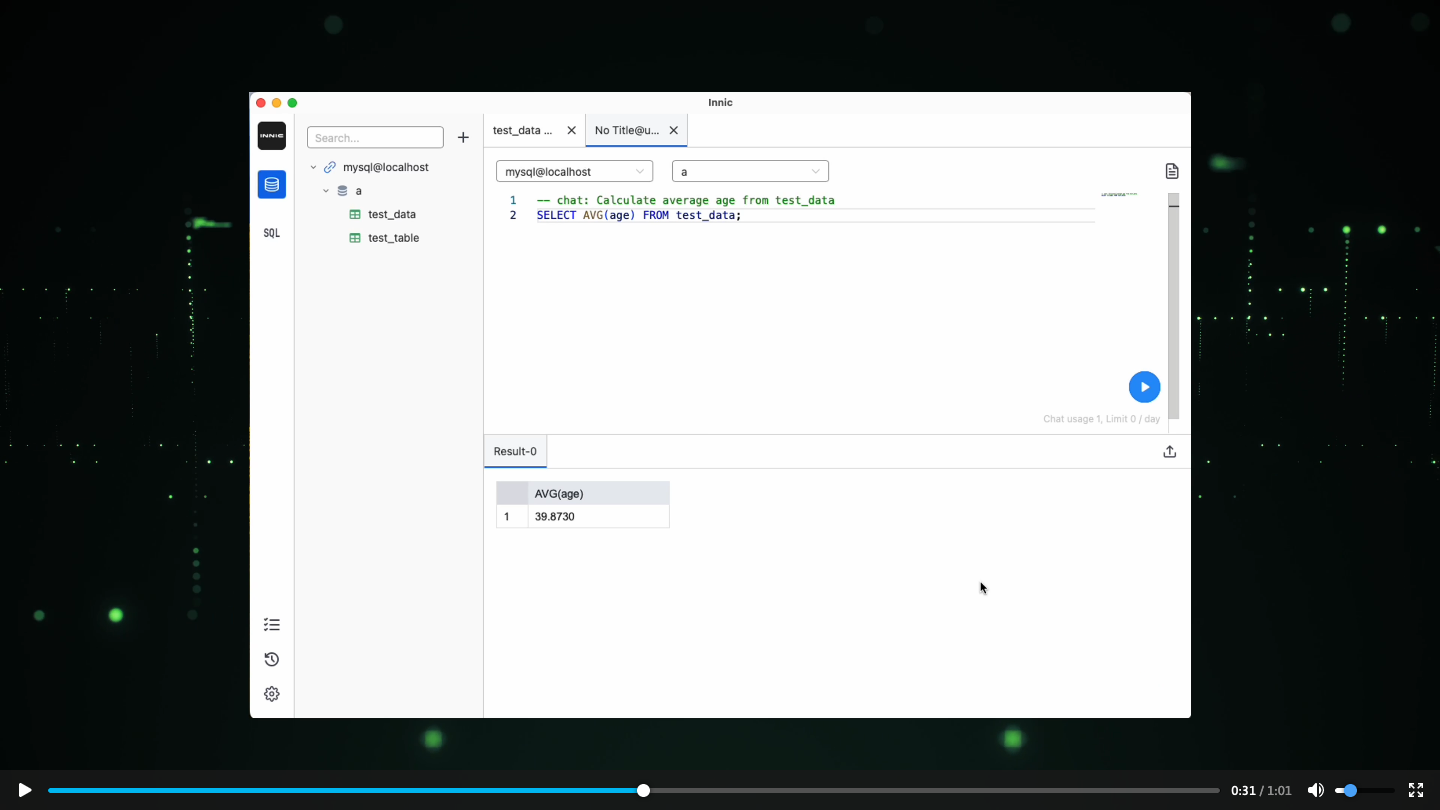The height and width of the screenshot is (810, 1440).
Task: Open the database 'a' dropdown
Action: [750, 172]
